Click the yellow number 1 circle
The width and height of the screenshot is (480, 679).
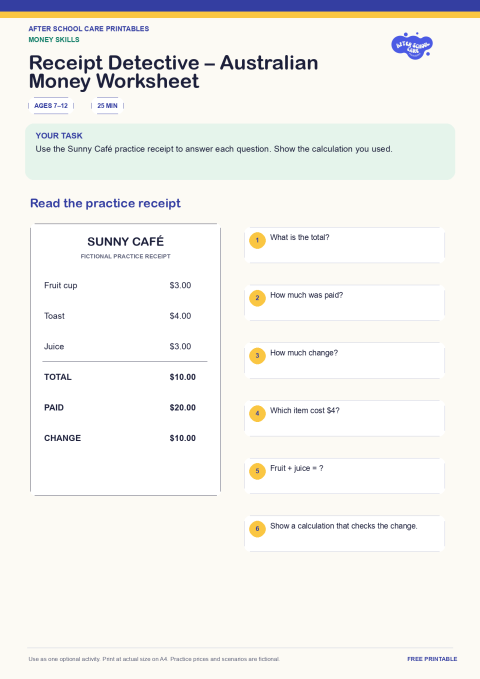(x=257, y=240)
